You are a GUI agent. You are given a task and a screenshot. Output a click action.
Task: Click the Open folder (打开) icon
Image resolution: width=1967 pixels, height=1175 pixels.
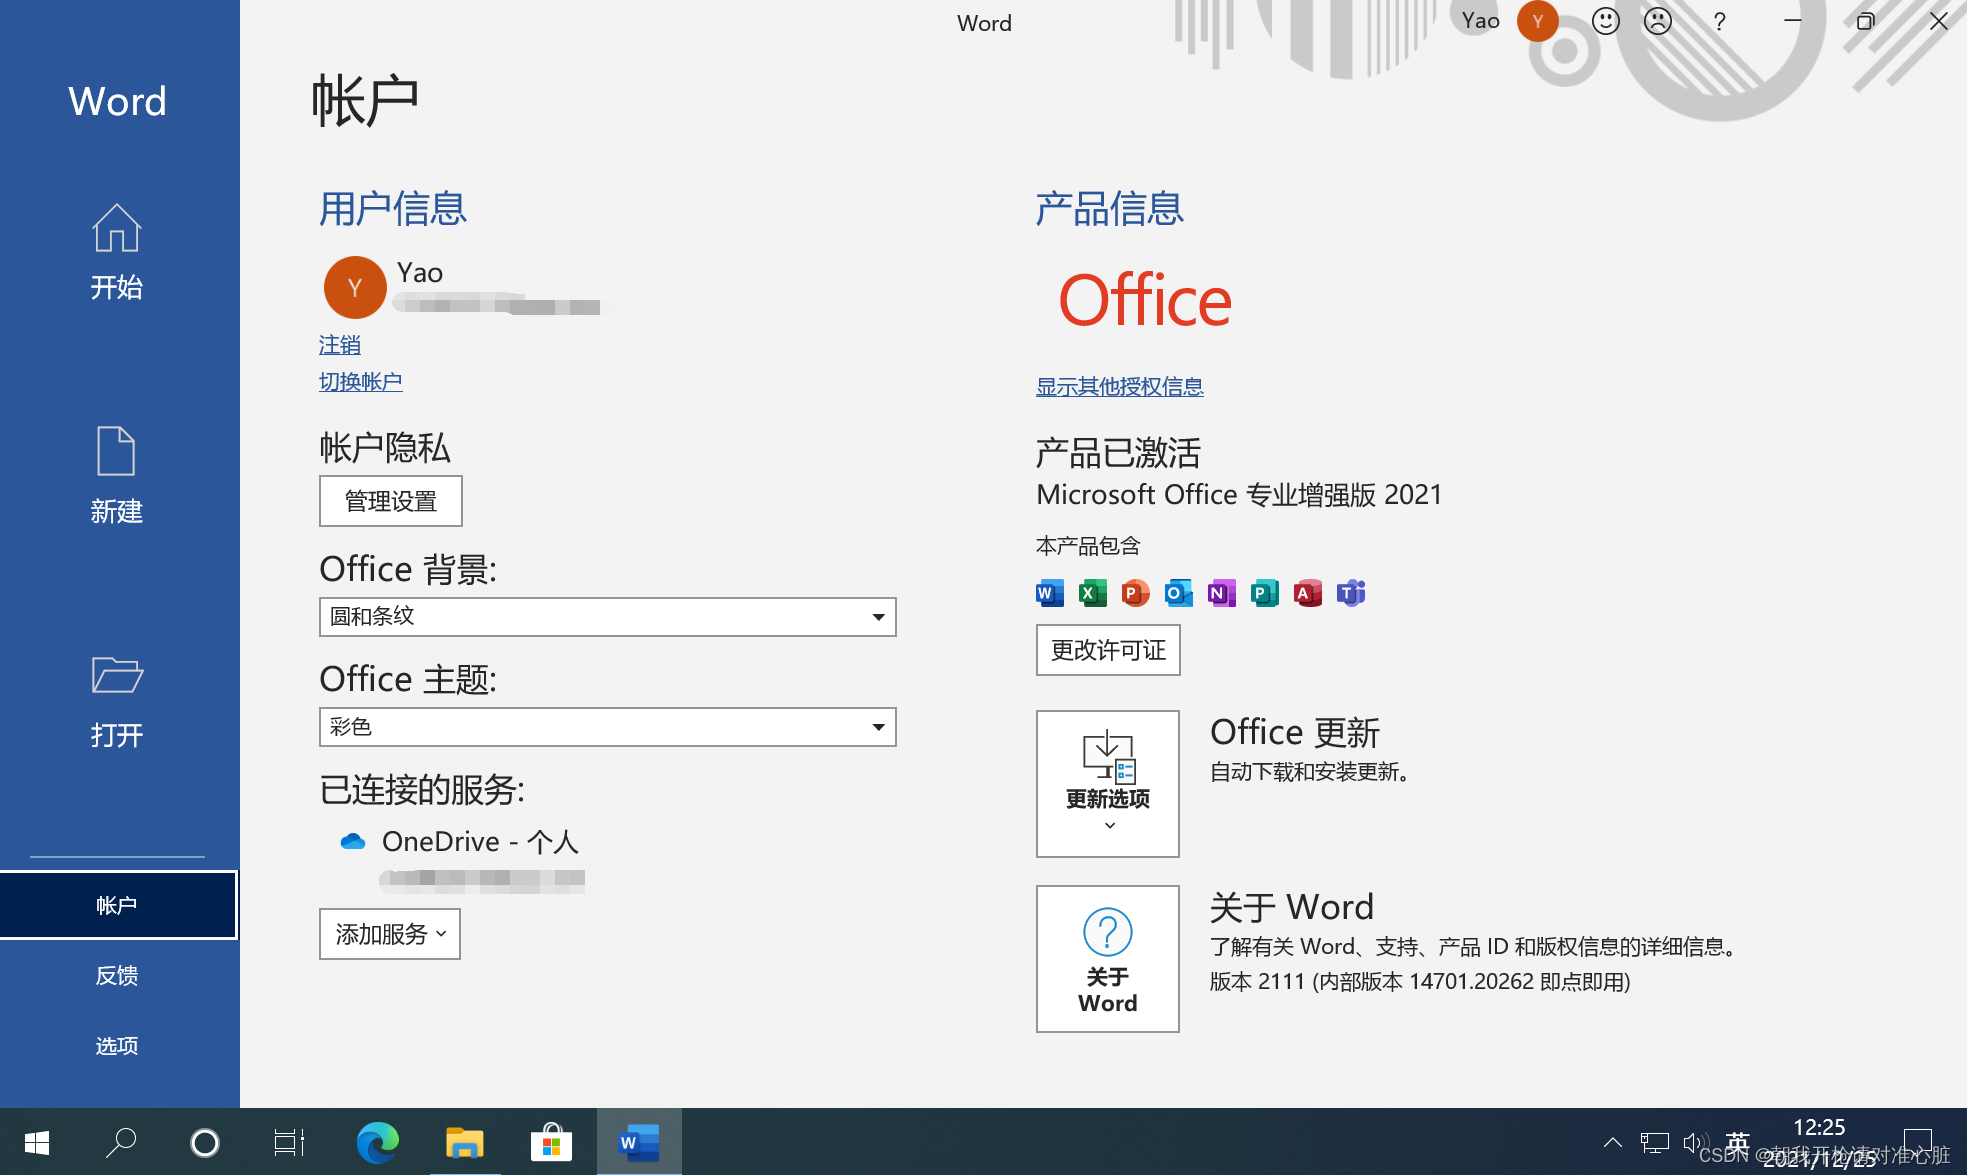coord(116,676)
